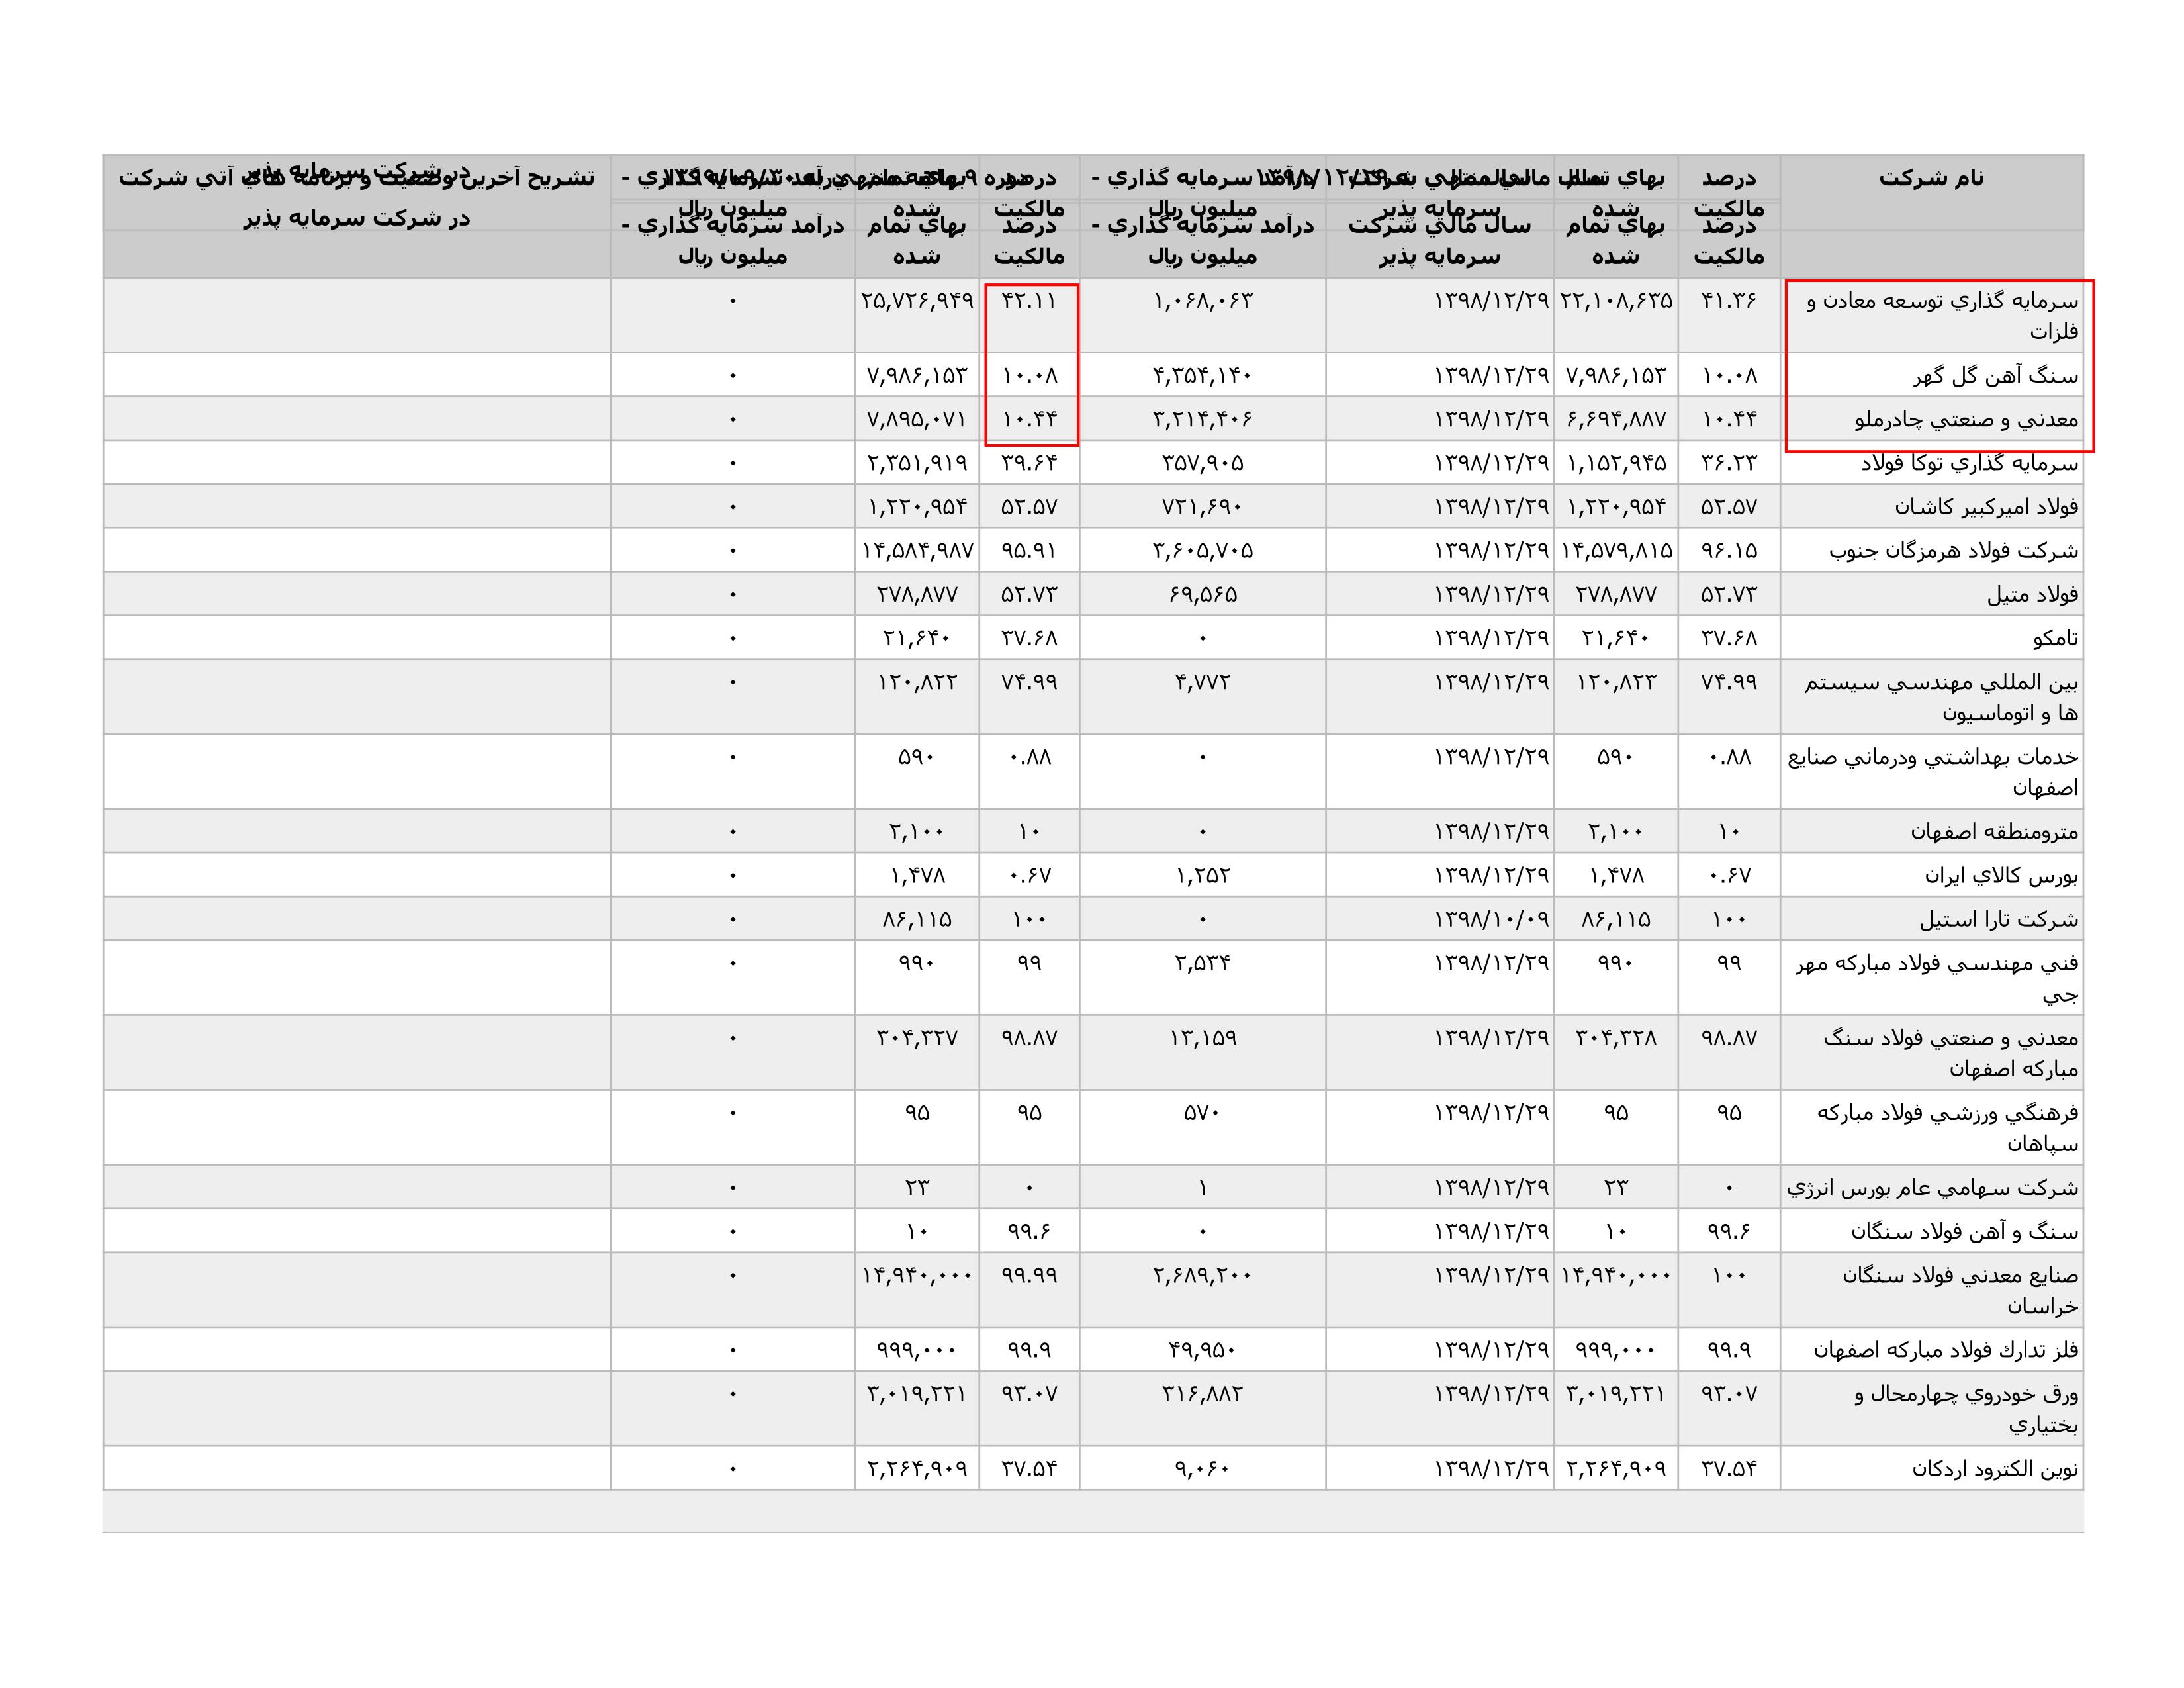
Task: Select the سنگ و آهن فولاد سنگان cell
Action: click(x=1964, y=1232)
